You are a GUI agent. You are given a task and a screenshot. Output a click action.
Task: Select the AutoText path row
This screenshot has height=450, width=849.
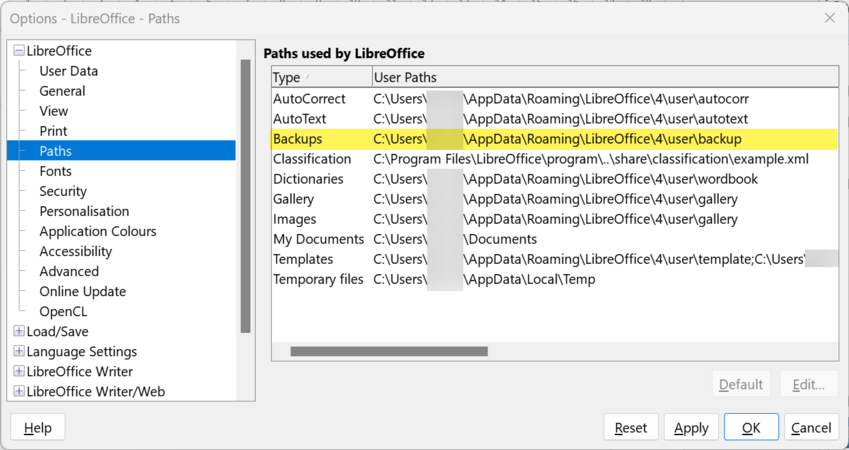[x=555, y=119]
